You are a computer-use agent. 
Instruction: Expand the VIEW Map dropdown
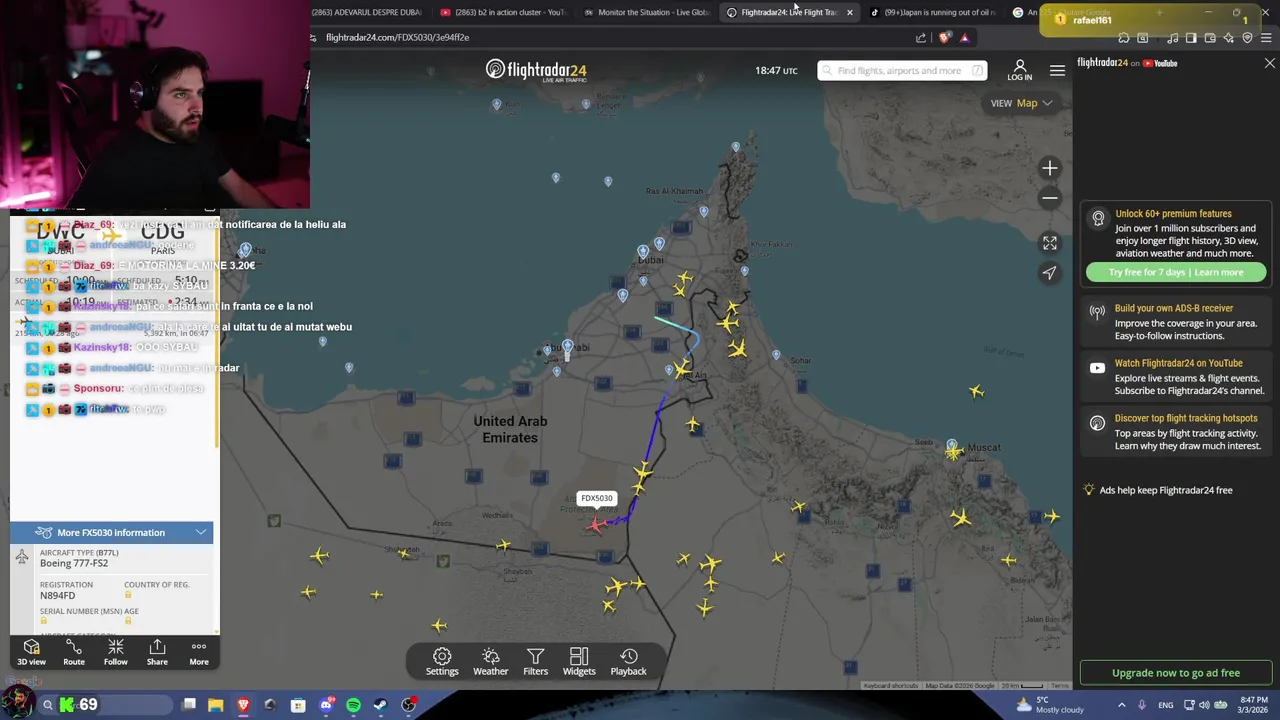[1021, 103]
